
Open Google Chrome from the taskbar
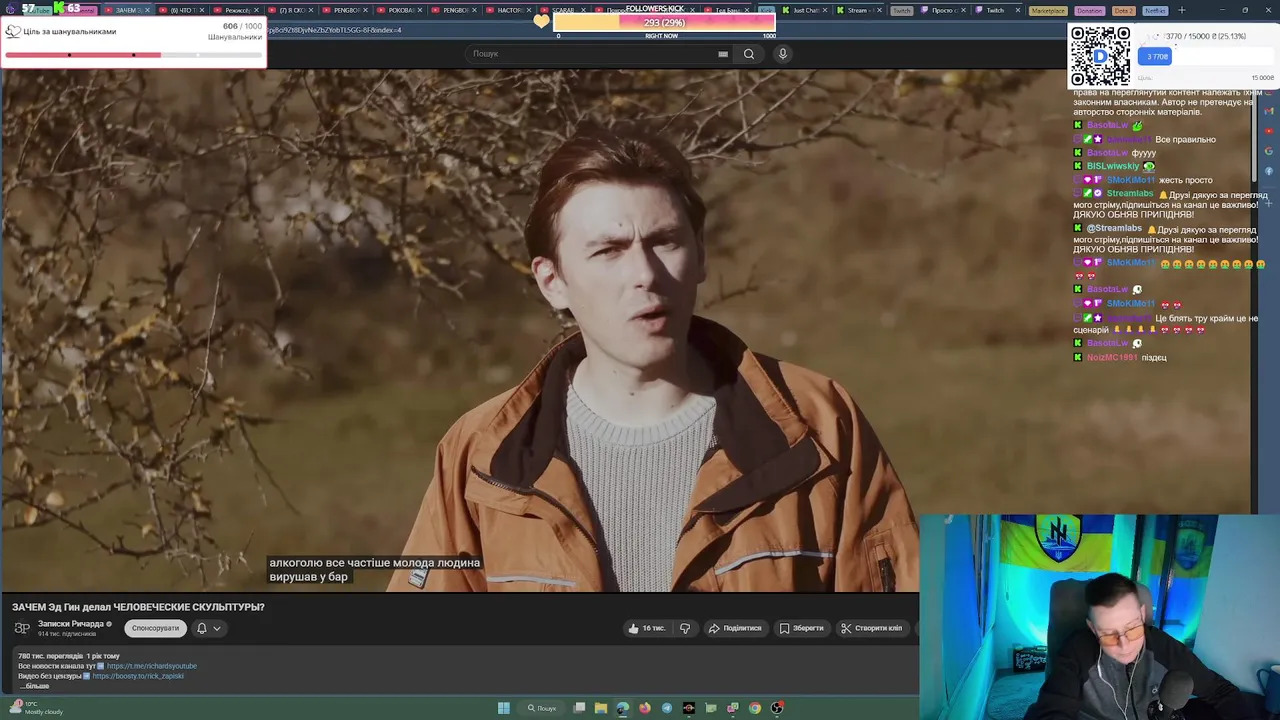coord(755,708)
